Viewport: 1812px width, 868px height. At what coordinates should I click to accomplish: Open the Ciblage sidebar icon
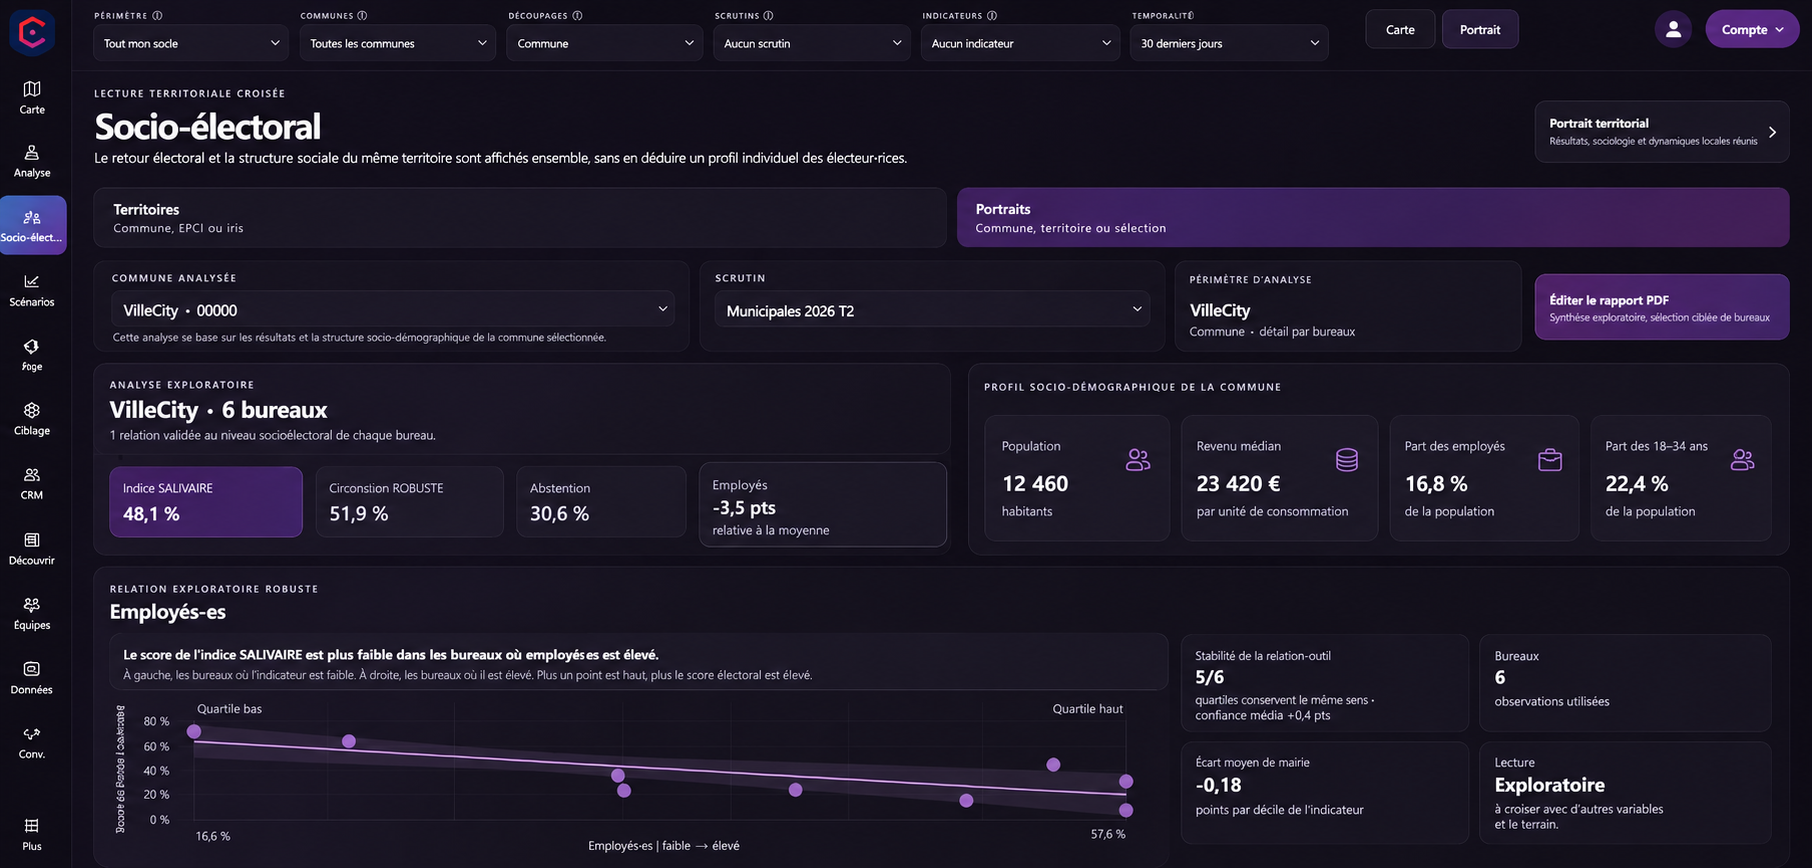pyautogui.click(x=32, y=410)
